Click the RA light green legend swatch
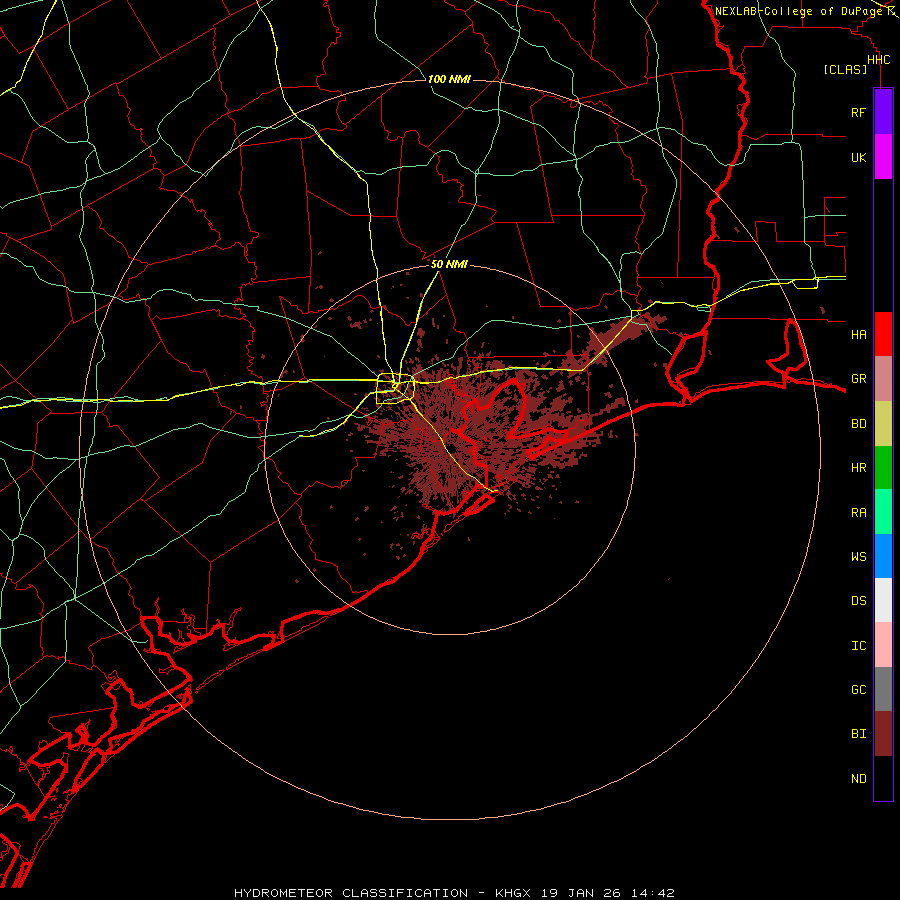 [883, 512]
